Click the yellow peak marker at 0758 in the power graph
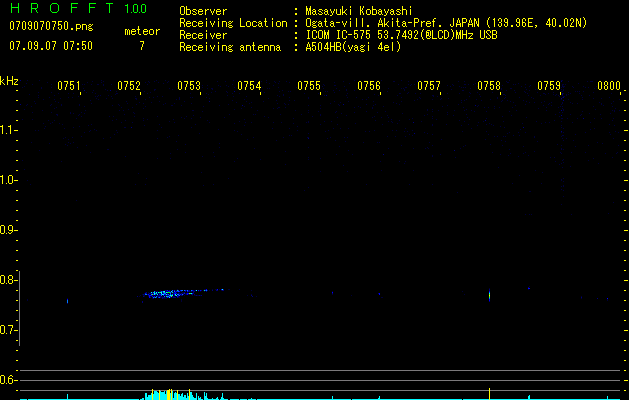 point(489,394)
